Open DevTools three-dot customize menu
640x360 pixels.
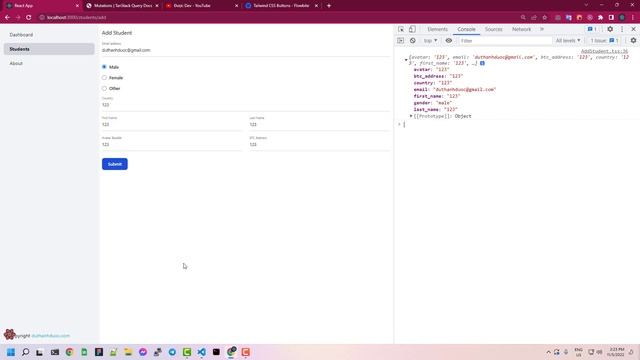click(x=622, y=29)
